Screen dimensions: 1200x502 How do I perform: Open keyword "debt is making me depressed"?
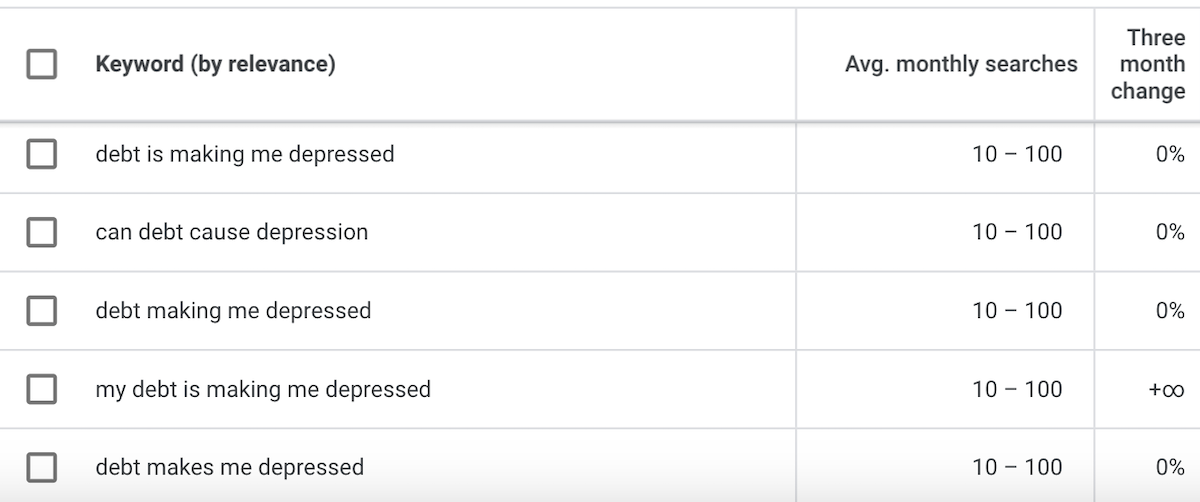(x=245, y=154)
